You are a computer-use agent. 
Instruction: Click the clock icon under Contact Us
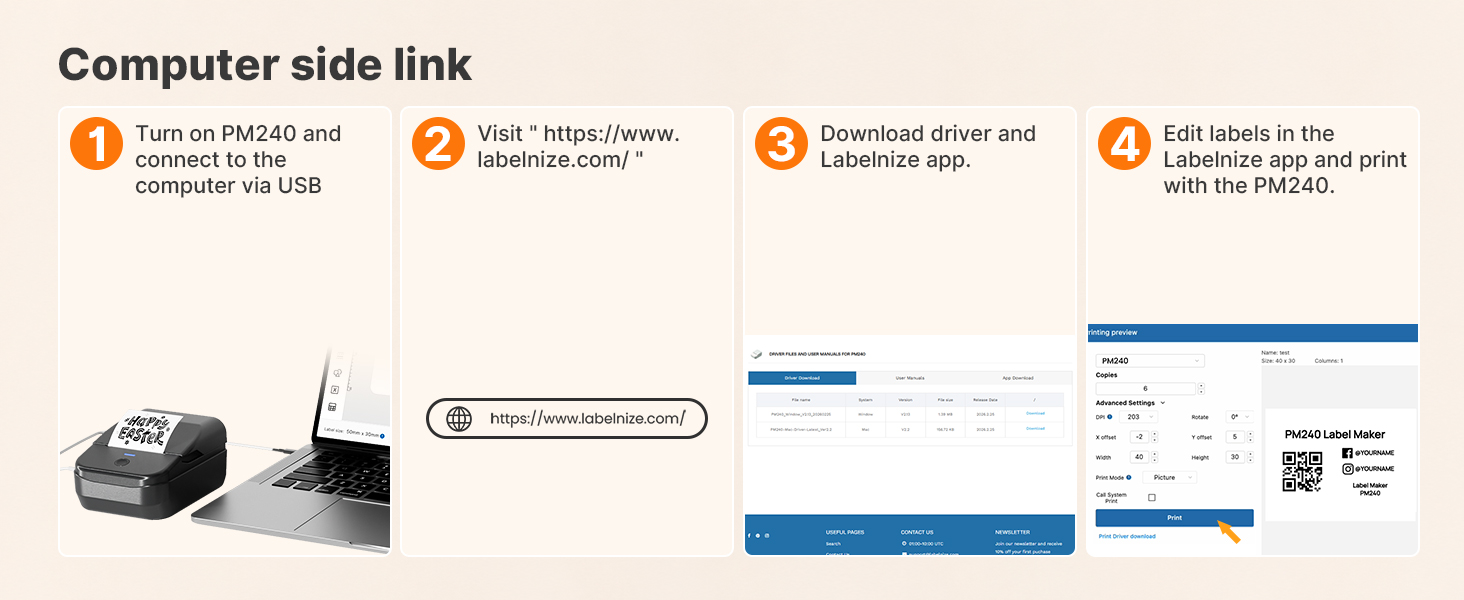pos(904,543)
